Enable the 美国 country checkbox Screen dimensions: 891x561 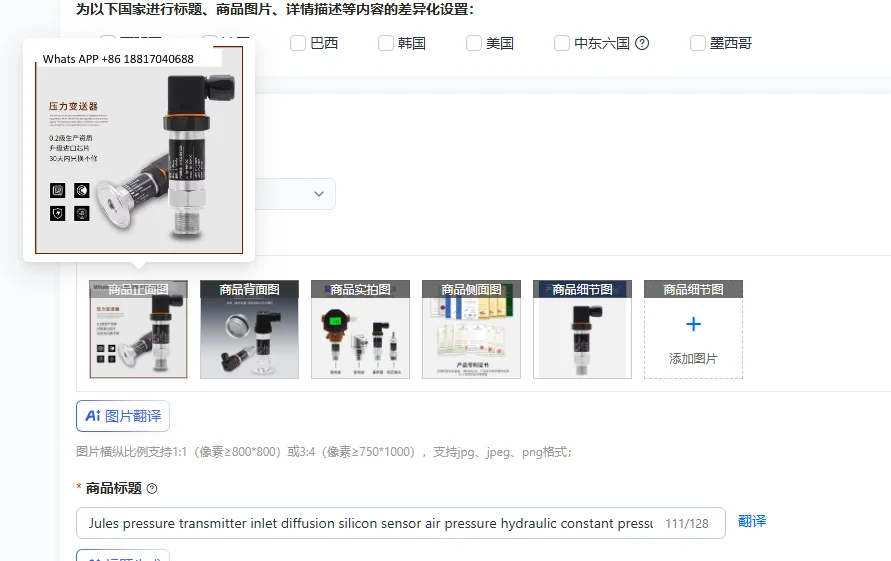pos(474,43)
